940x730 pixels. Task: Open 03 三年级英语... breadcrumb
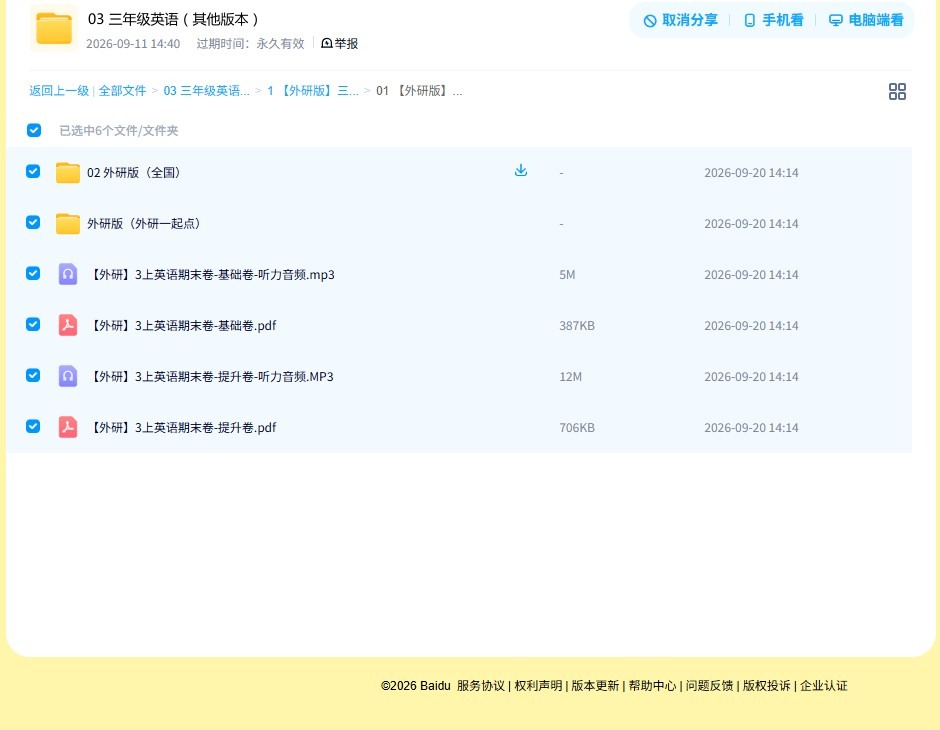pyautogui.click(x=206, y=91)
